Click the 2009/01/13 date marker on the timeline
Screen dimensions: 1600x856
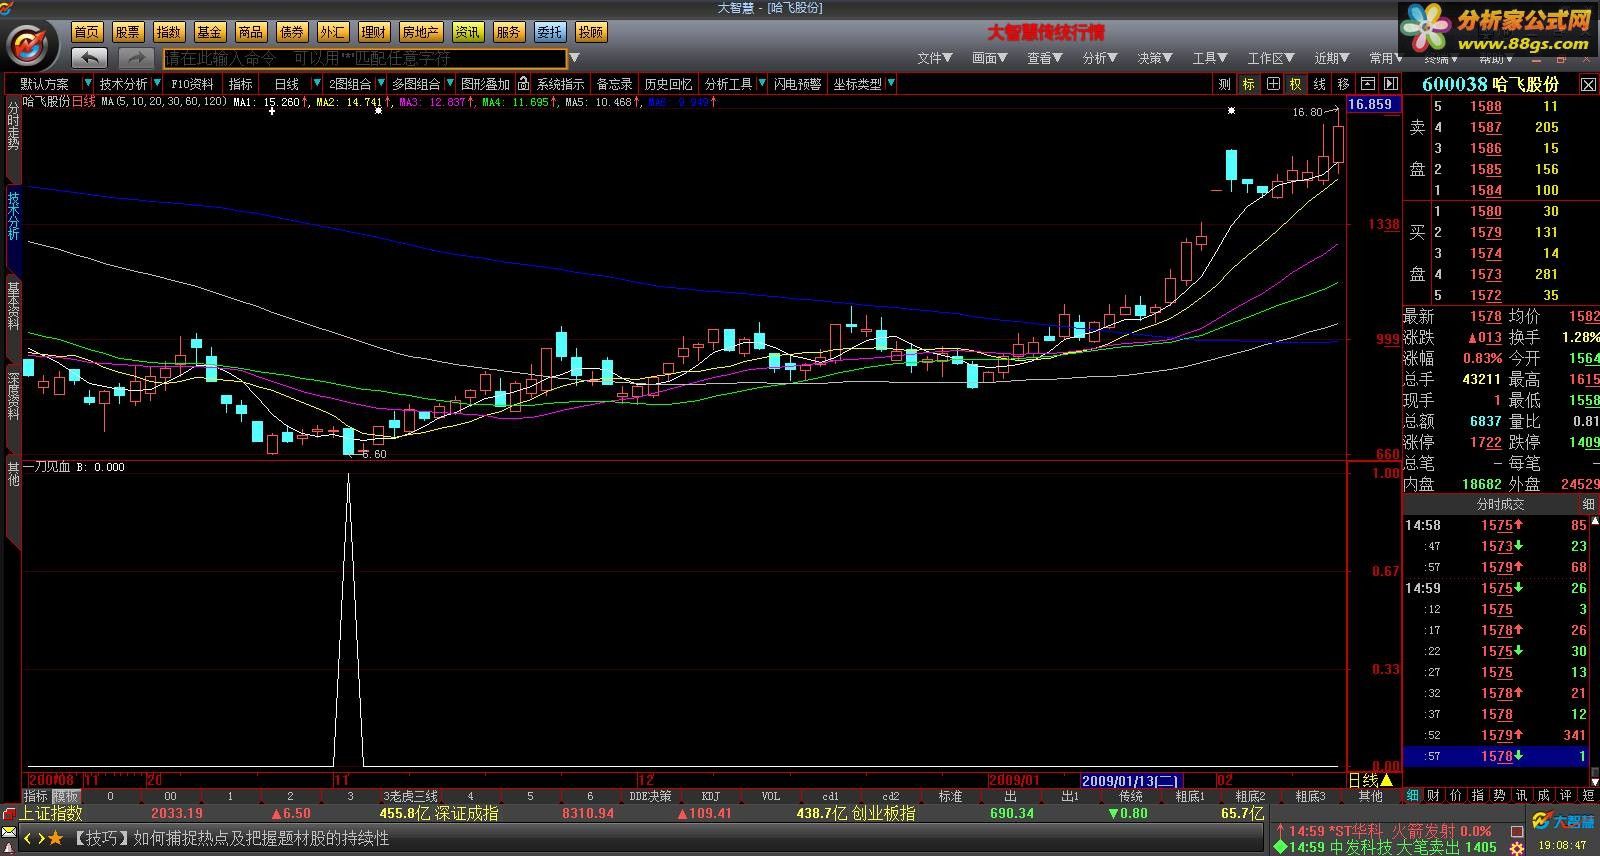click(1131, 780)
